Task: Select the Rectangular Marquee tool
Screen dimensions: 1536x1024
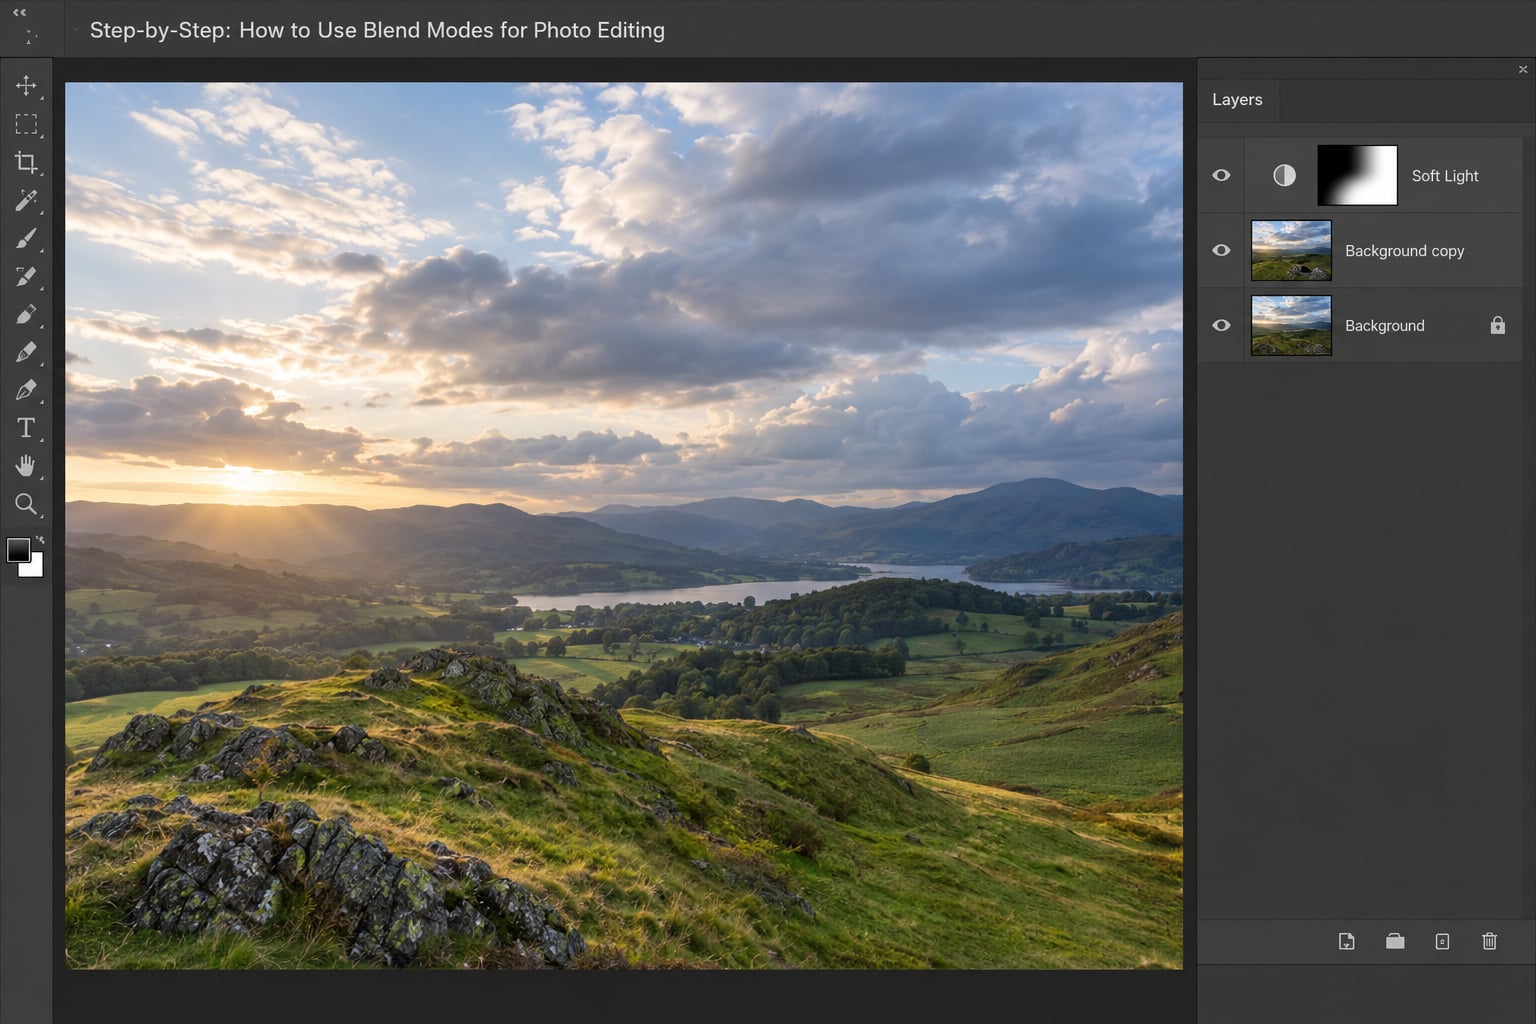Action: 26,124
